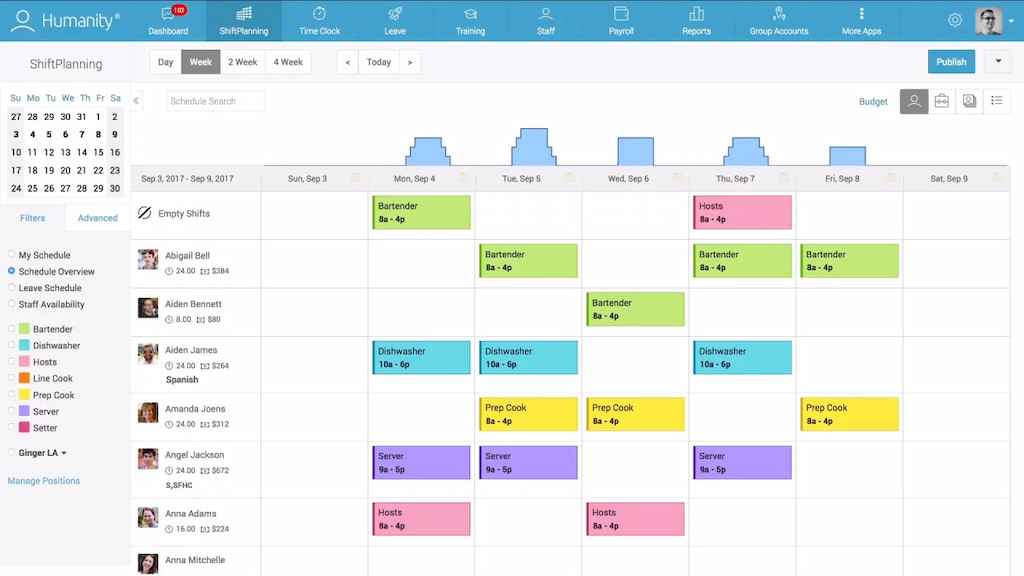
Task: Open More Apps from the top navigation
Action: (860, 21)
